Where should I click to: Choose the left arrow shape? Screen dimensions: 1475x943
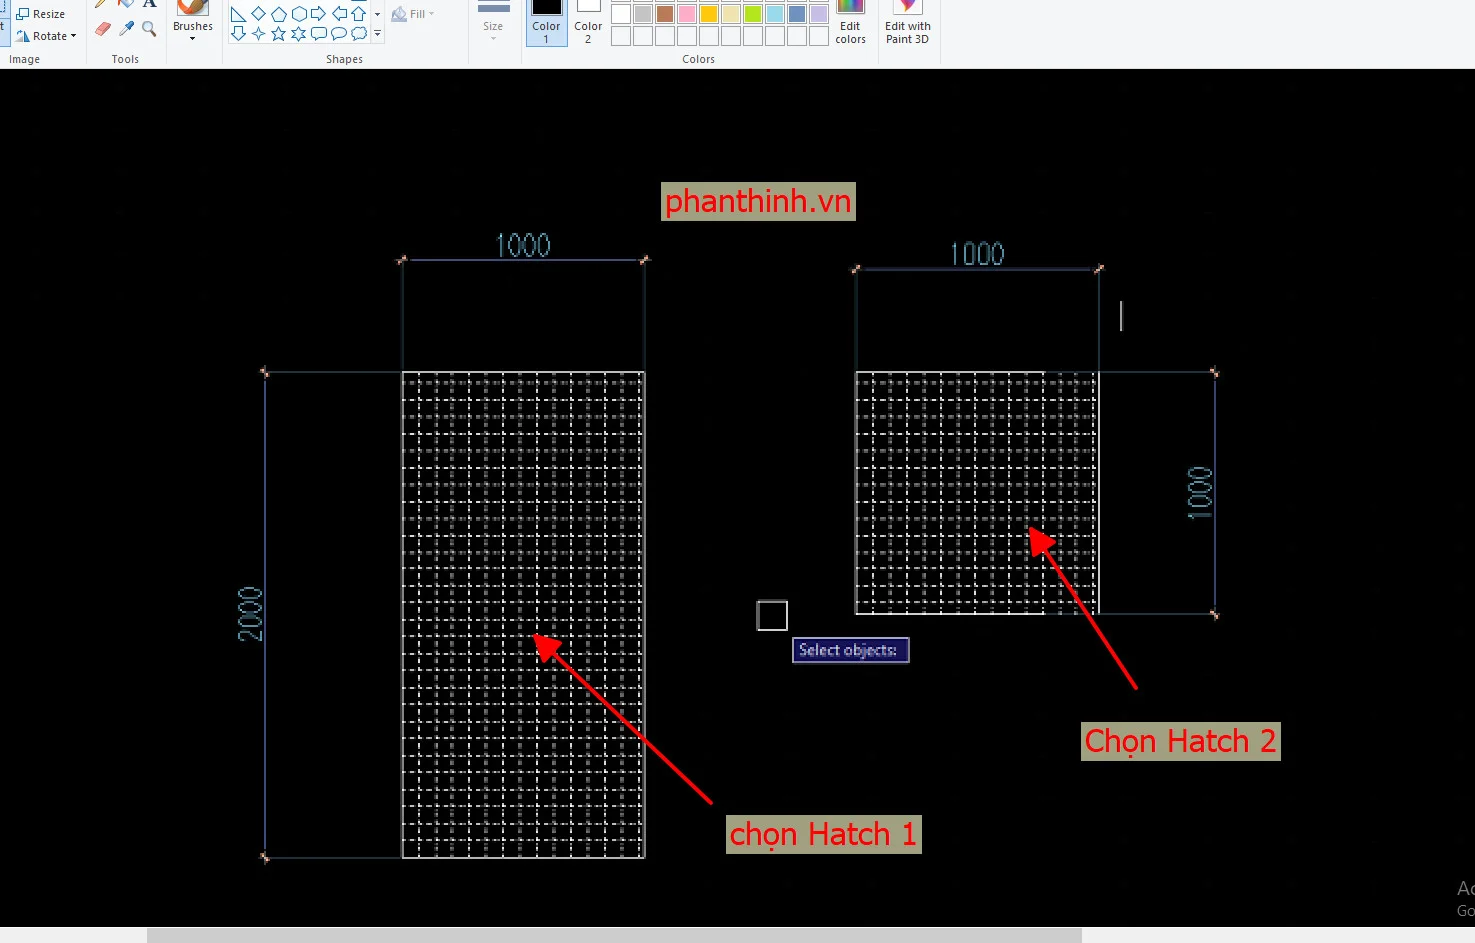coord(339,14)
